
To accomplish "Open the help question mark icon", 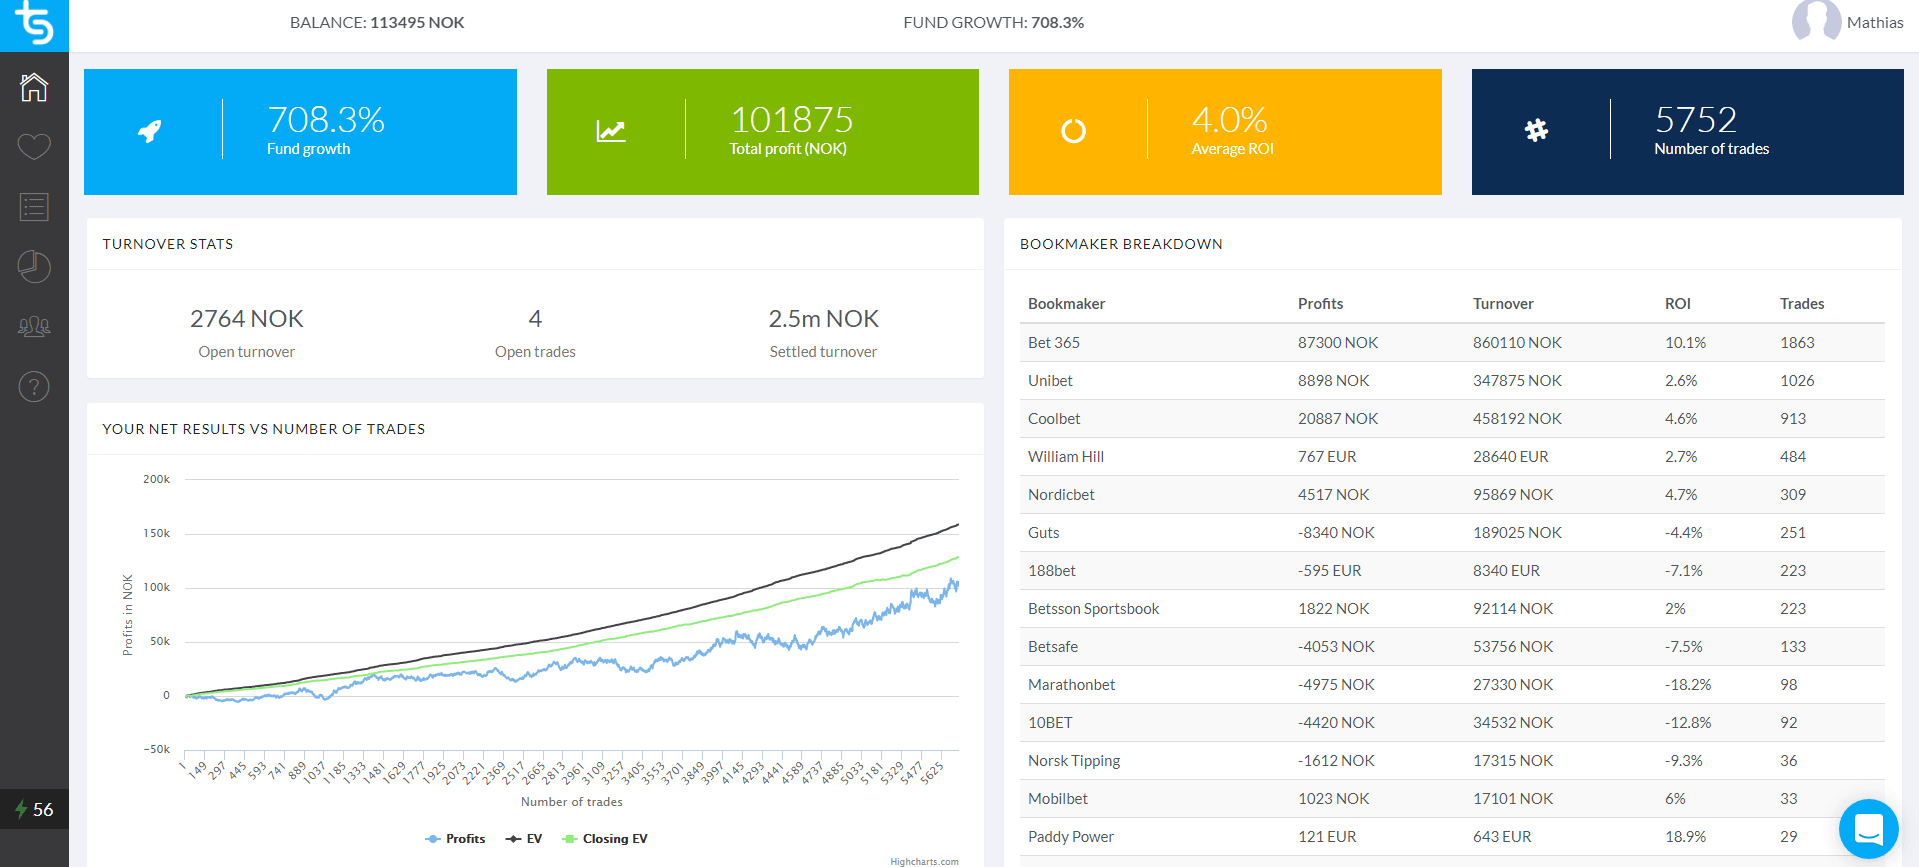I will (x=34, y=387).
